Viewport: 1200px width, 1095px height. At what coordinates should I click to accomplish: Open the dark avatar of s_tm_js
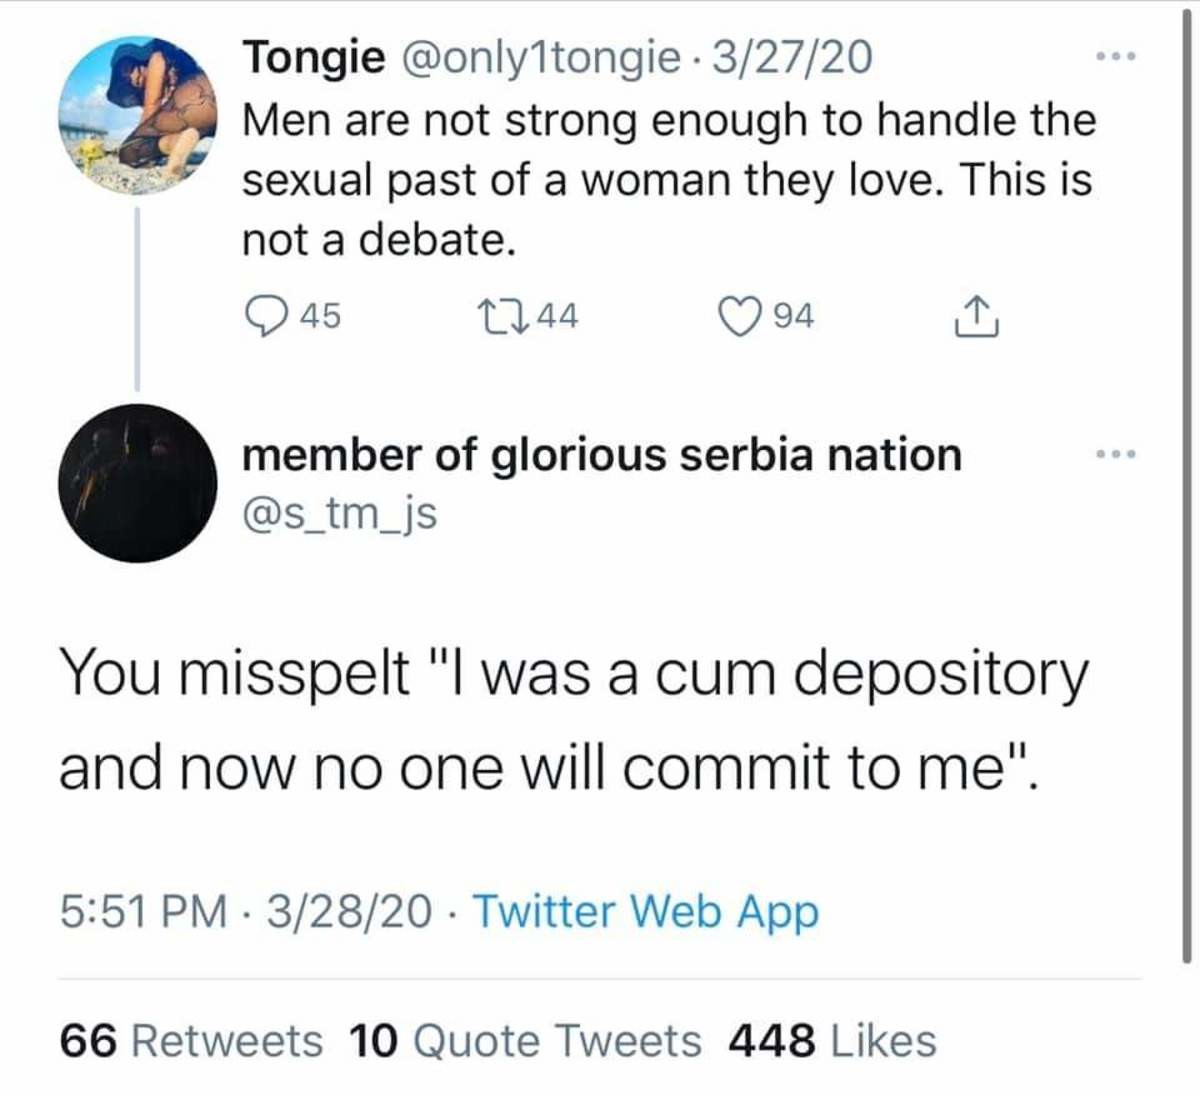click(x=138, y=483)
